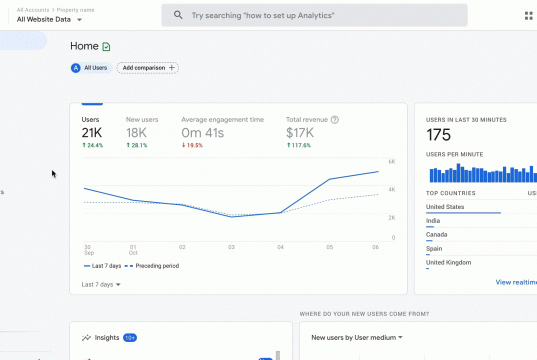Click the Home page verified icon
The height and width of the screenshot is (360, 537).
(x=106, y=47)
